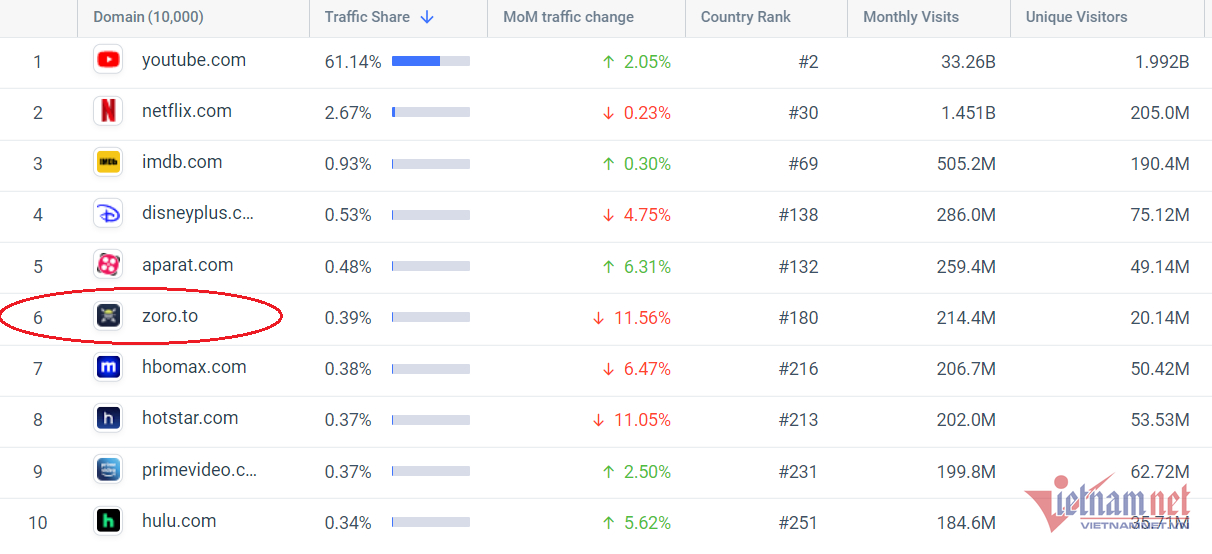Image resolution: width=1212 pixels, height=554 pixels.
Task: Click the Netflix logo icon
Action: point(108,111)
